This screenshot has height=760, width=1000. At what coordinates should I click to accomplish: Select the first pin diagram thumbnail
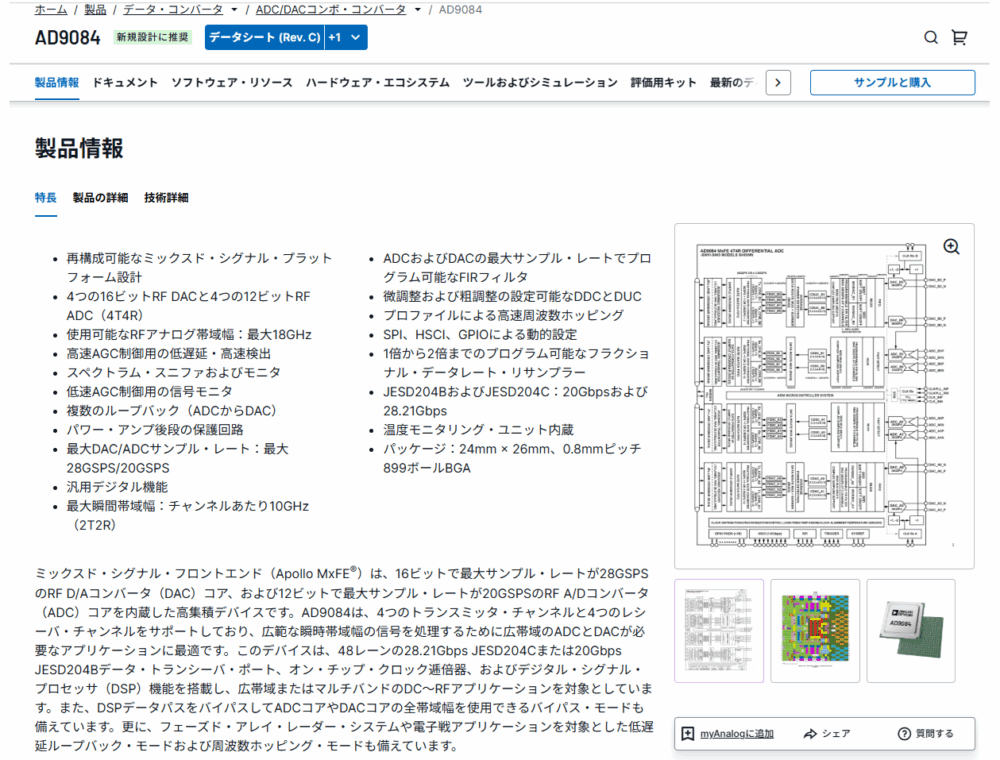pos(719,631)
